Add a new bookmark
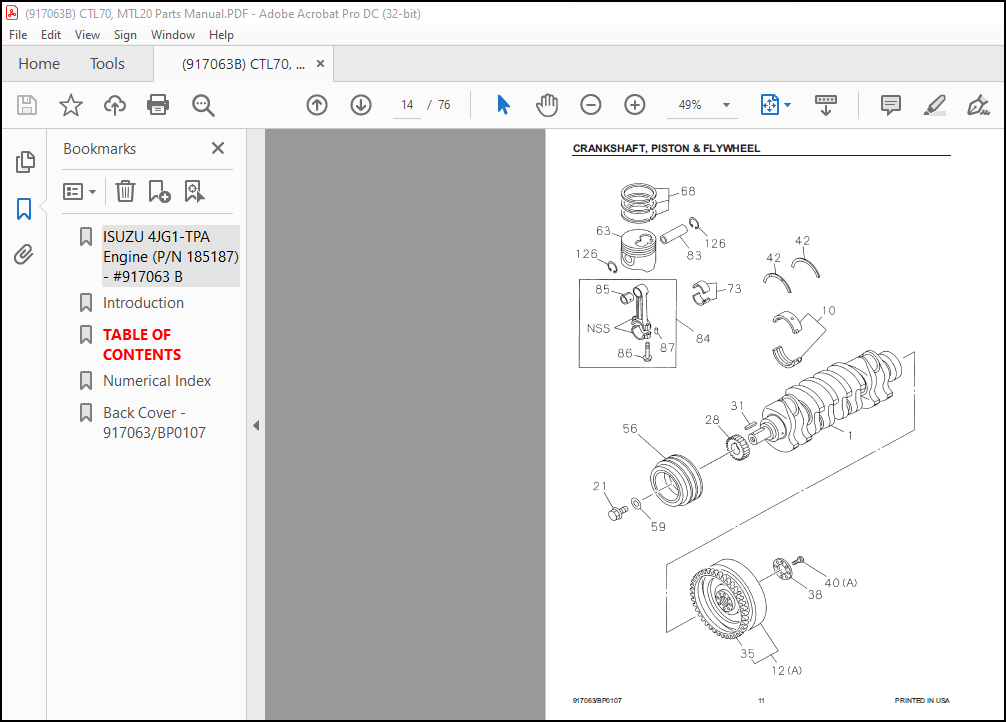Image resolution: width=1006 pixels, height=722 pixels. click(159, 191)
